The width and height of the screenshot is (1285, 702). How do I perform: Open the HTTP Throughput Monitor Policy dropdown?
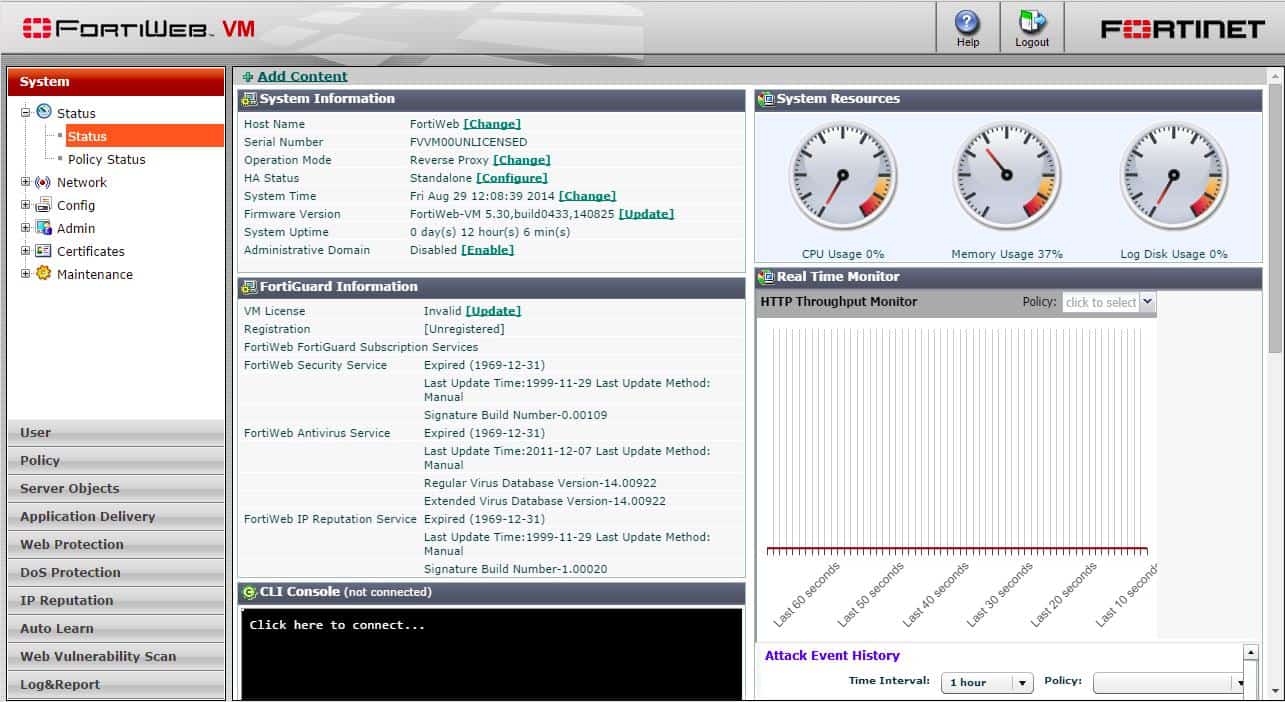point(1108,302)
